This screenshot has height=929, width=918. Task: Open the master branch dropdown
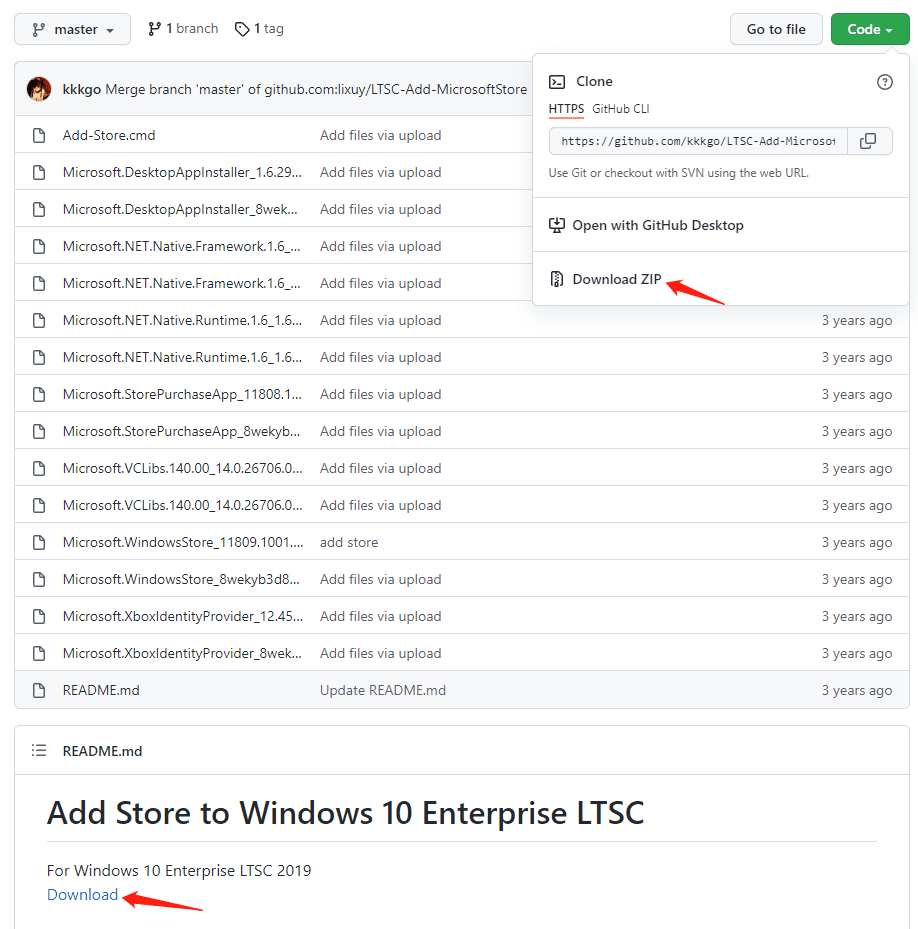point(72,29)
